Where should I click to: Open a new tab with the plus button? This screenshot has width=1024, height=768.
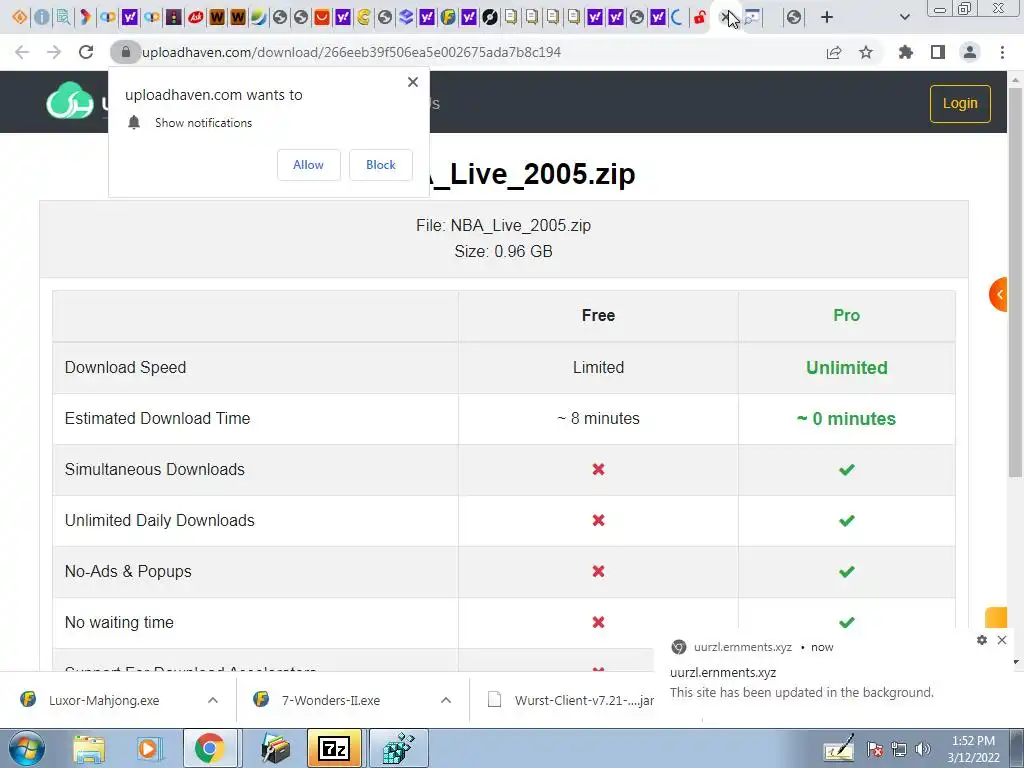pos(827,17)
